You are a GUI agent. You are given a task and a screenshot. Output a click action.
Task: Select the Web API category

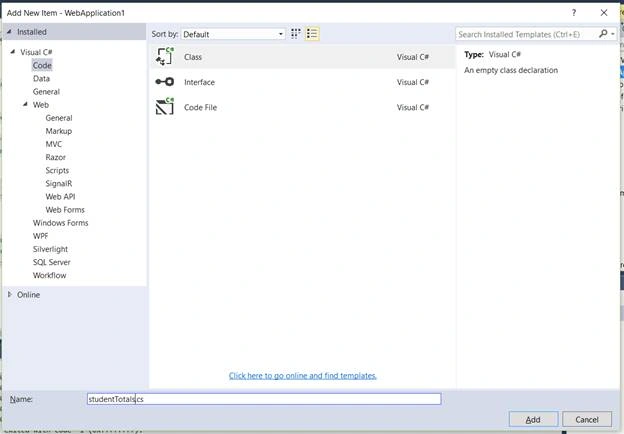click(60, 197)
